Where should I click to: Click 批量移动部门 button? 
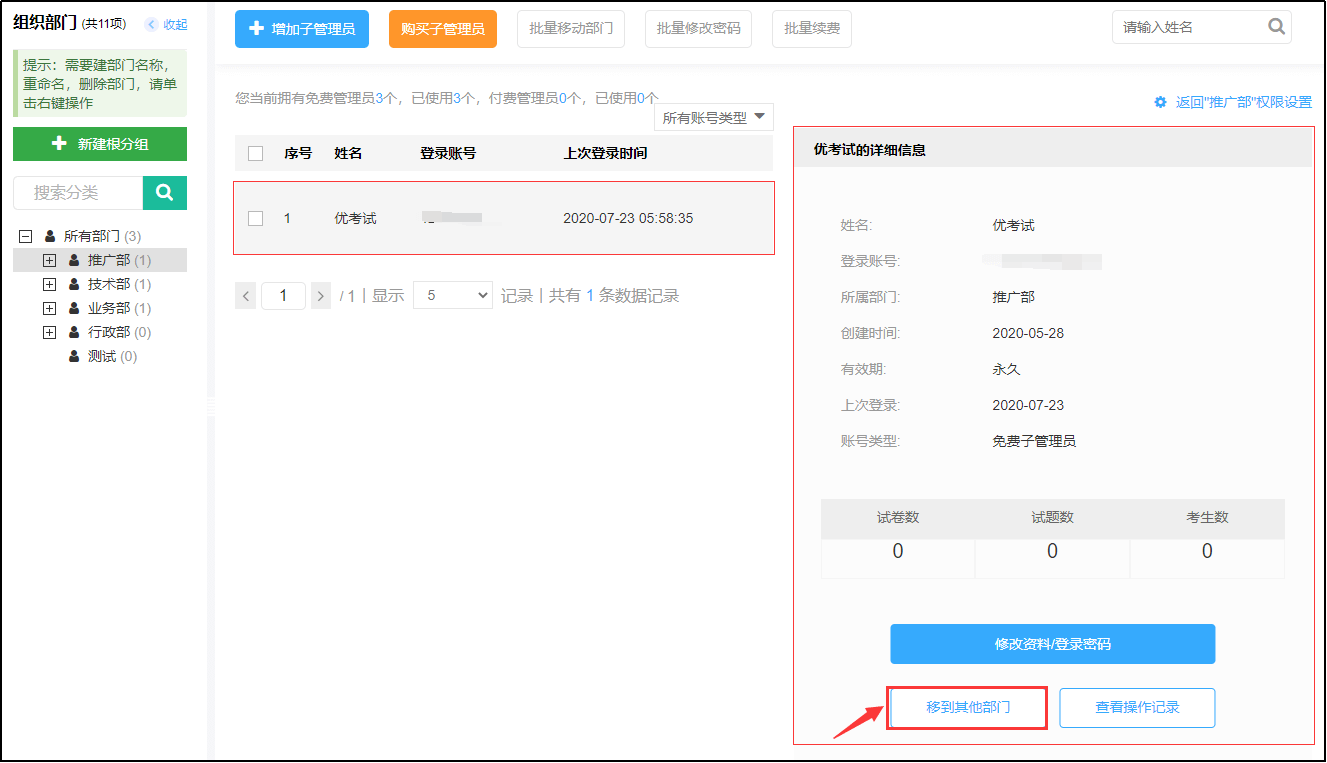tap(571, 29)
